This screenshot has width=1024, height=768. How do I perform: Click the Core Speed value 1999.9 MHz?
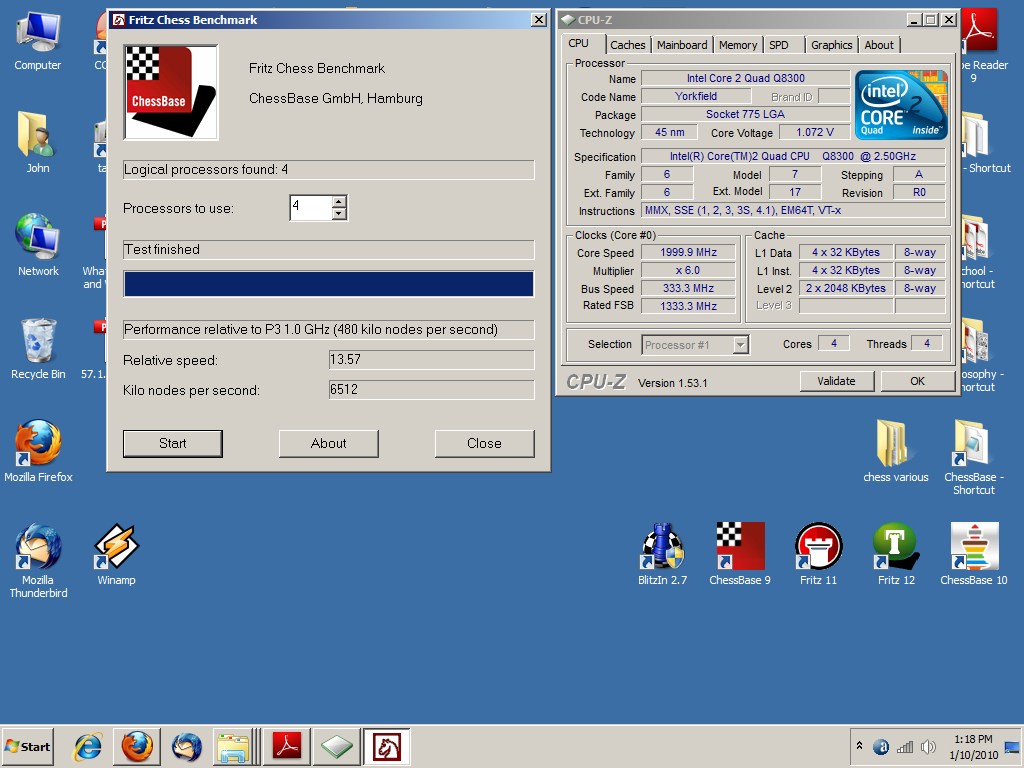coord(688,252)
